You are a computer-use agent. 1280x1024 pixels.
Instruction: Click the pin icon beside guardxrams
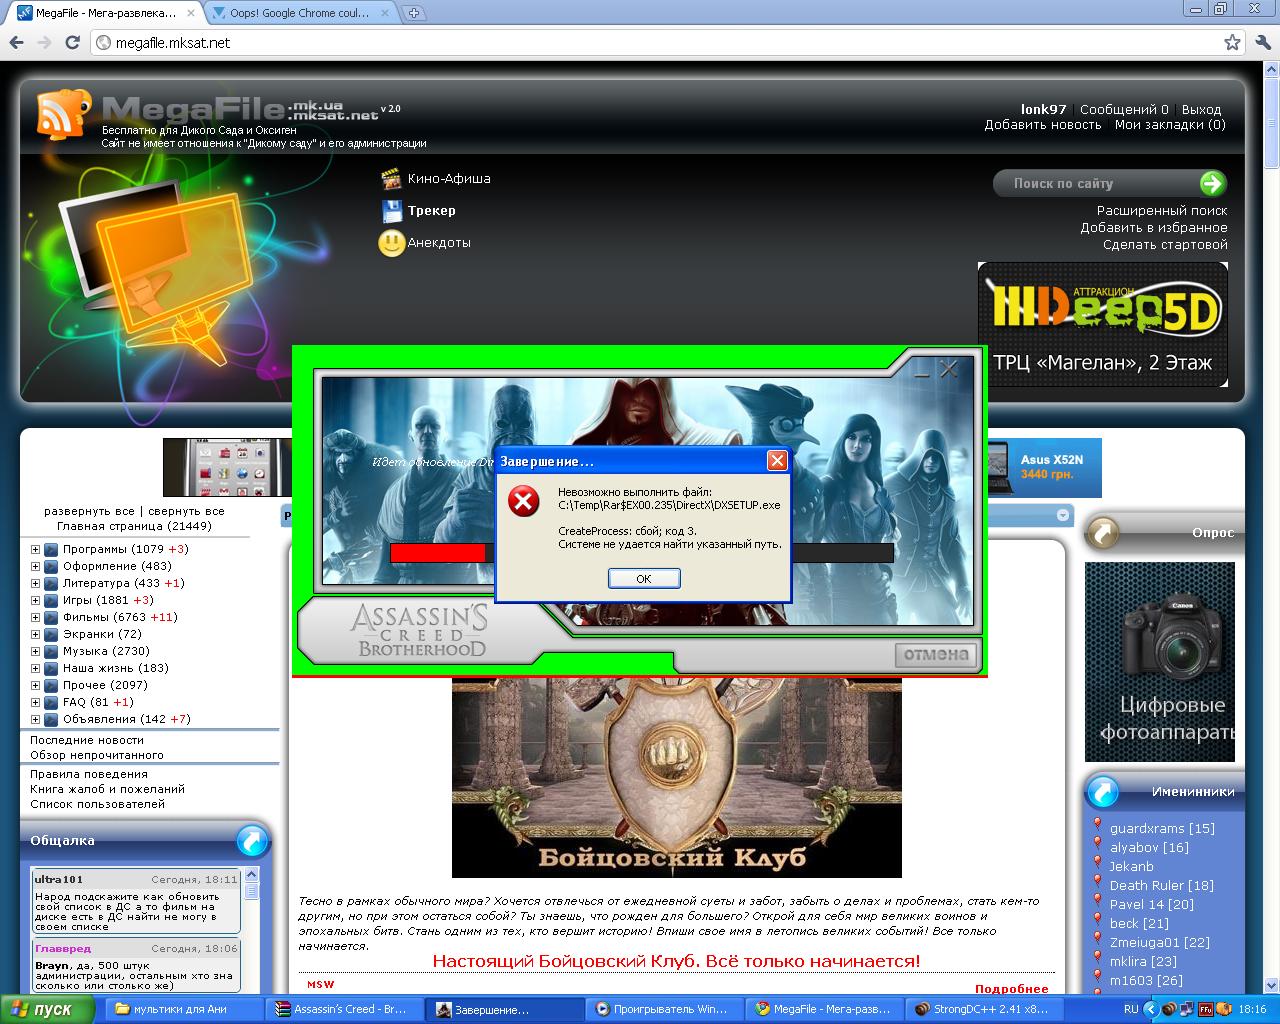[1097, 827]
